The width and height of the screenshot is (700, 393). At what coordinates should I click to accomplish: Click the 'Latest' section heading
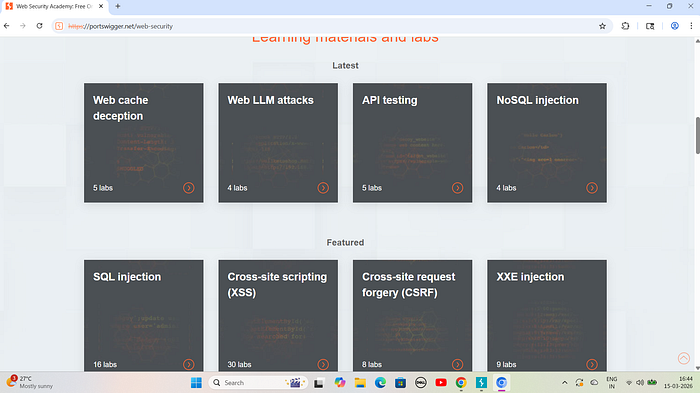click(x=345, y=66)
